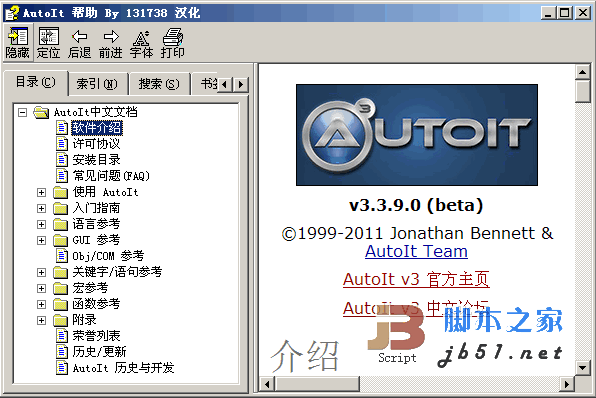Open the 常见问题(FAQ) topic

111,176
